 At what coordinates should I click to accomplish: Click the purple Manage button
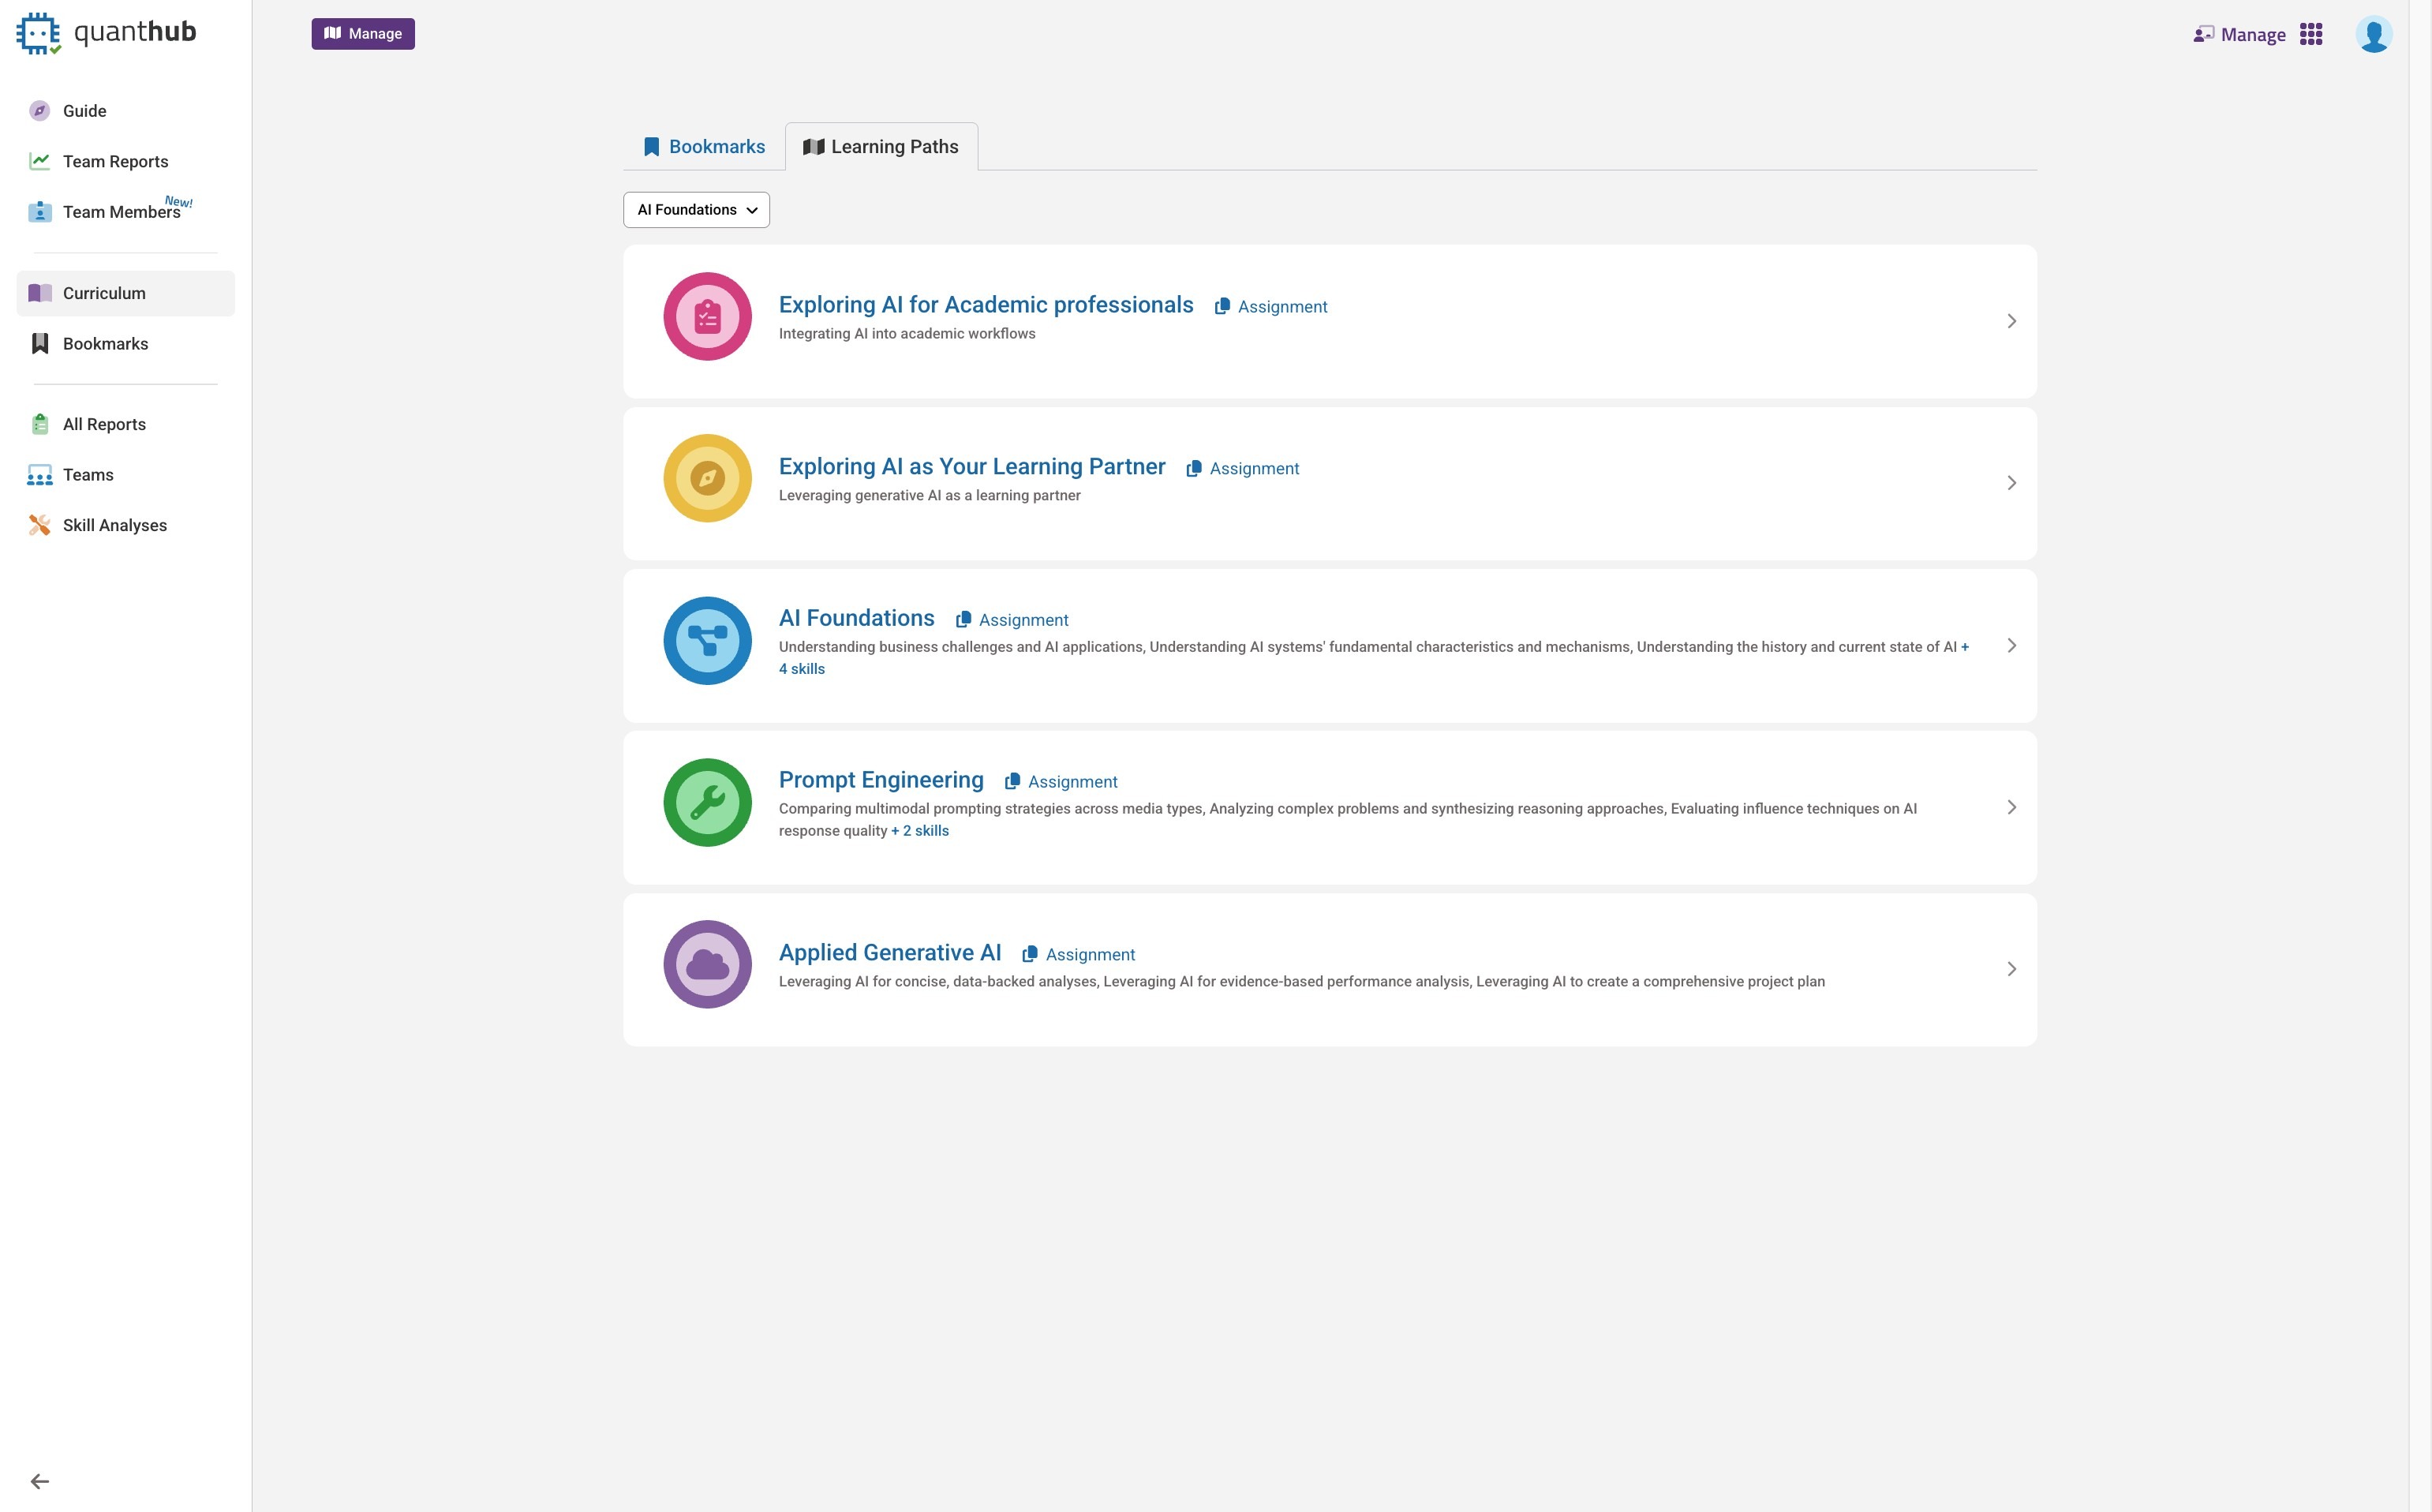[363, 34]
